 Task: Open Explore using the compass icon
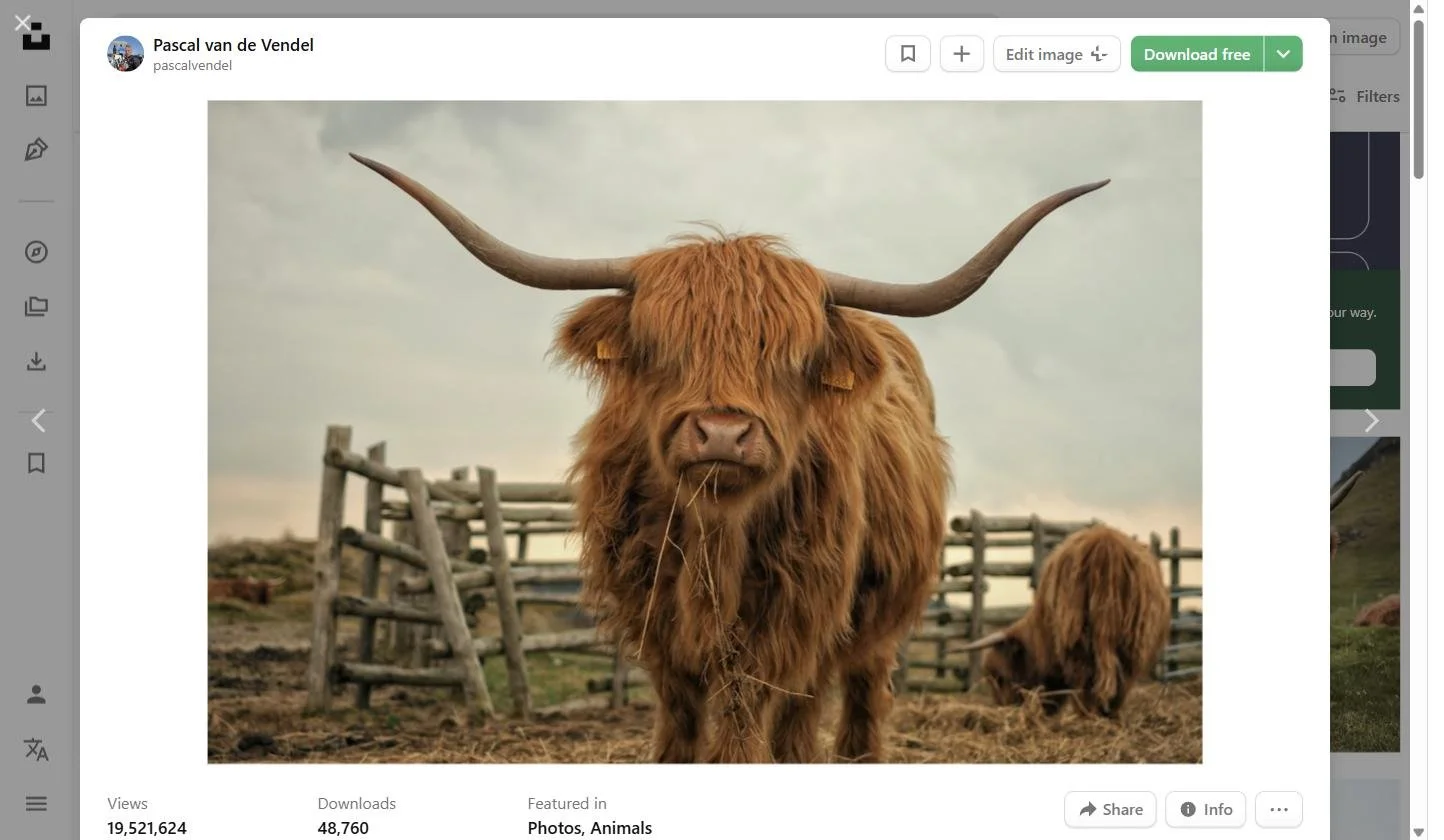[36, 251]
